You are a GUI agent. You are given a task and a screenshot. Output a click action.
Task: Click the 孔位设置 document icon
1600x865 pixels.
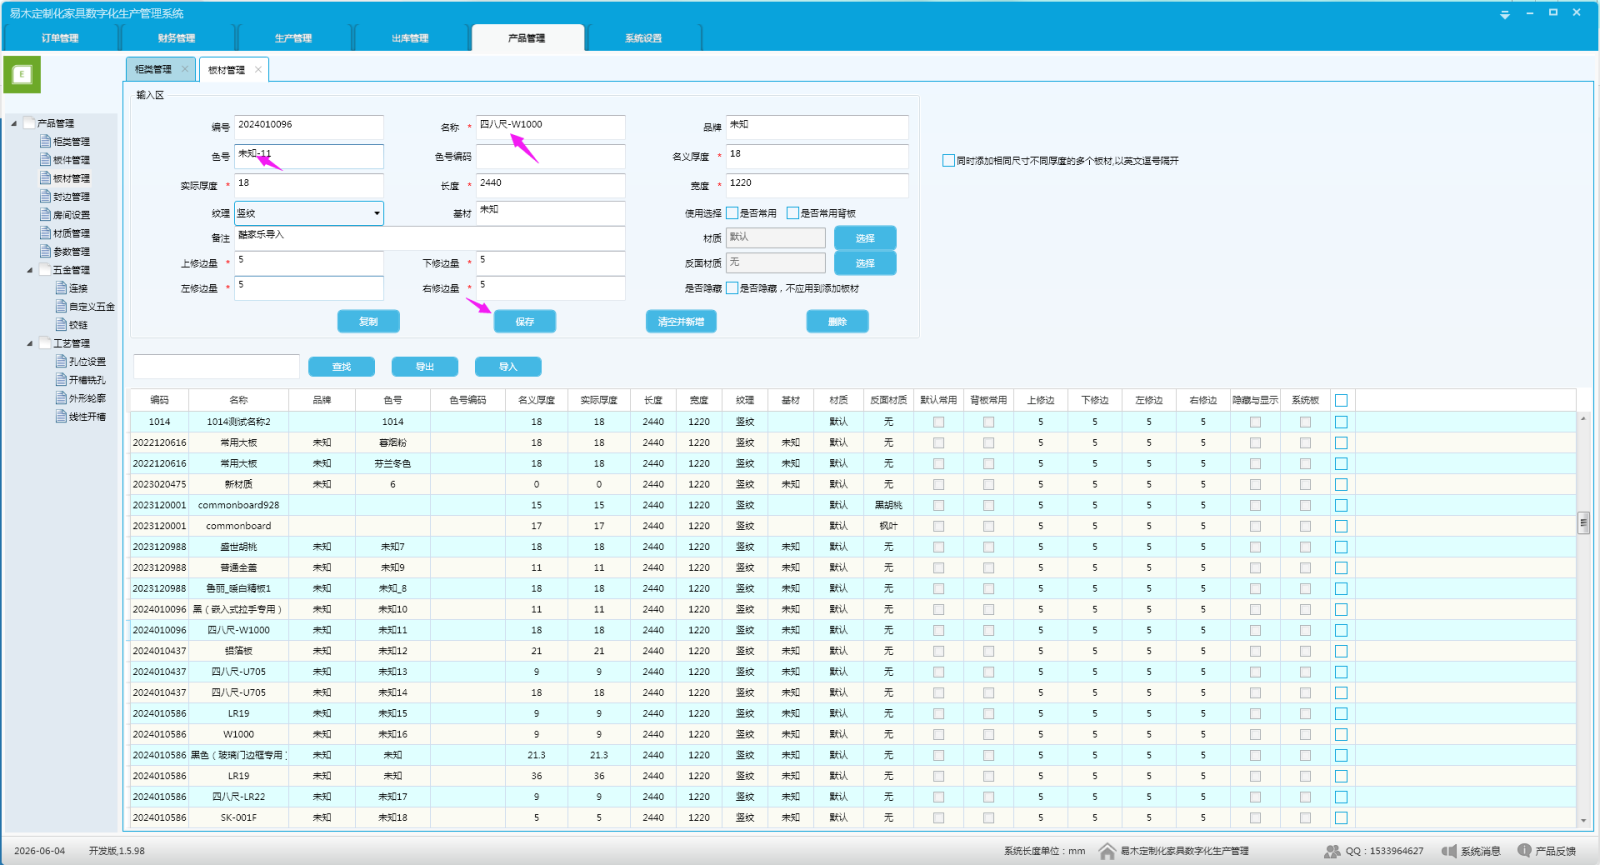click(x=61, y=361)
